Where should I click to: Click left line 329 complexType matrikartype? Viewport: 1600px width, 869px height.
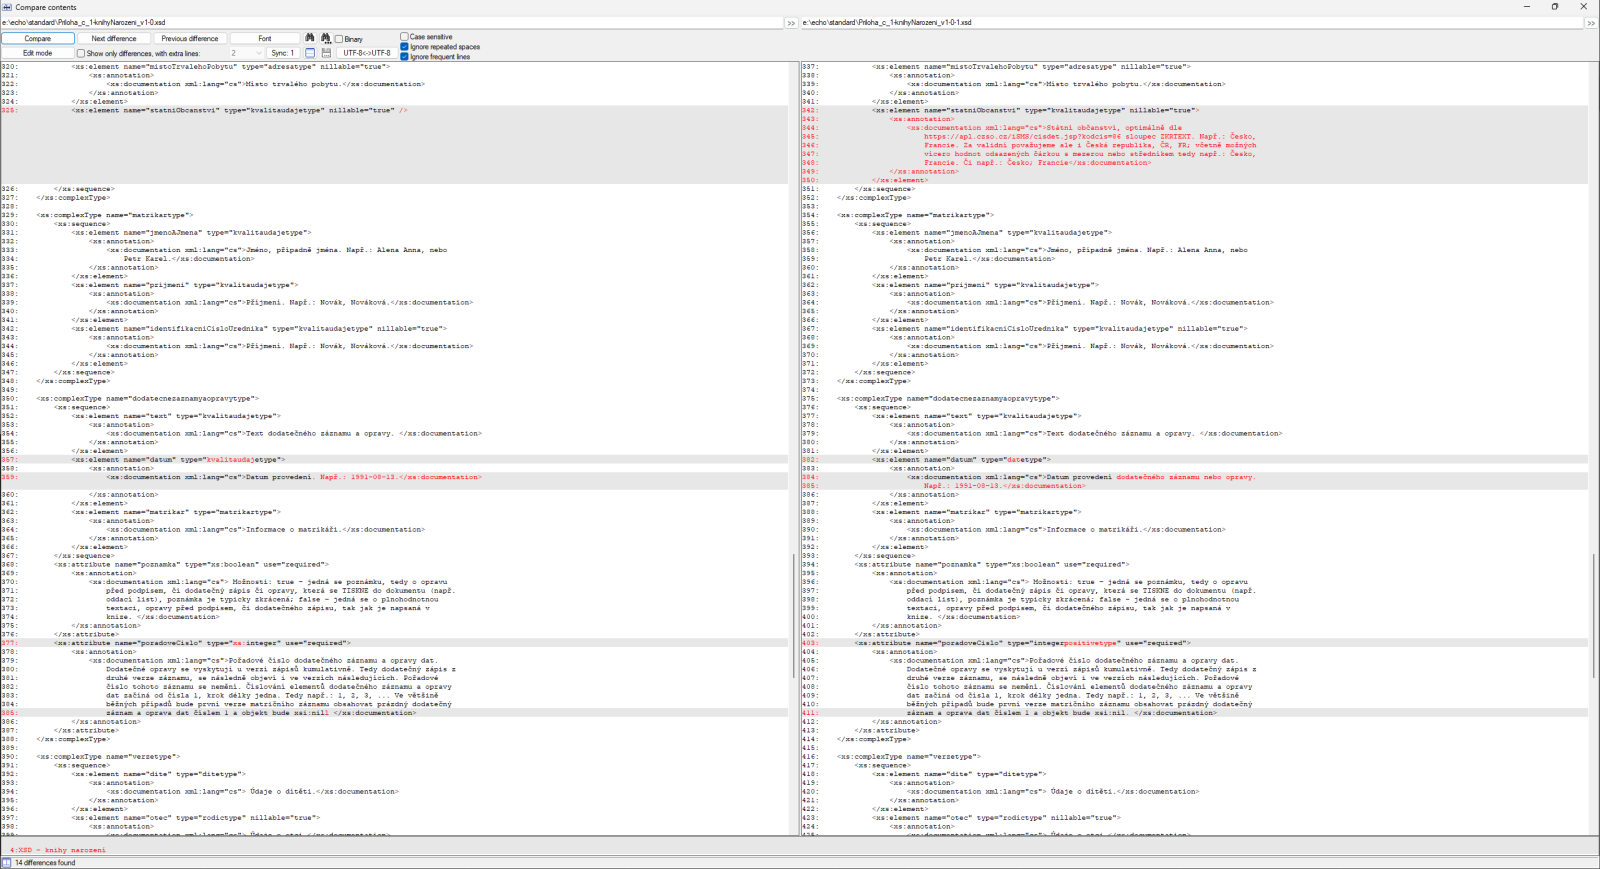tap(115, 215)
